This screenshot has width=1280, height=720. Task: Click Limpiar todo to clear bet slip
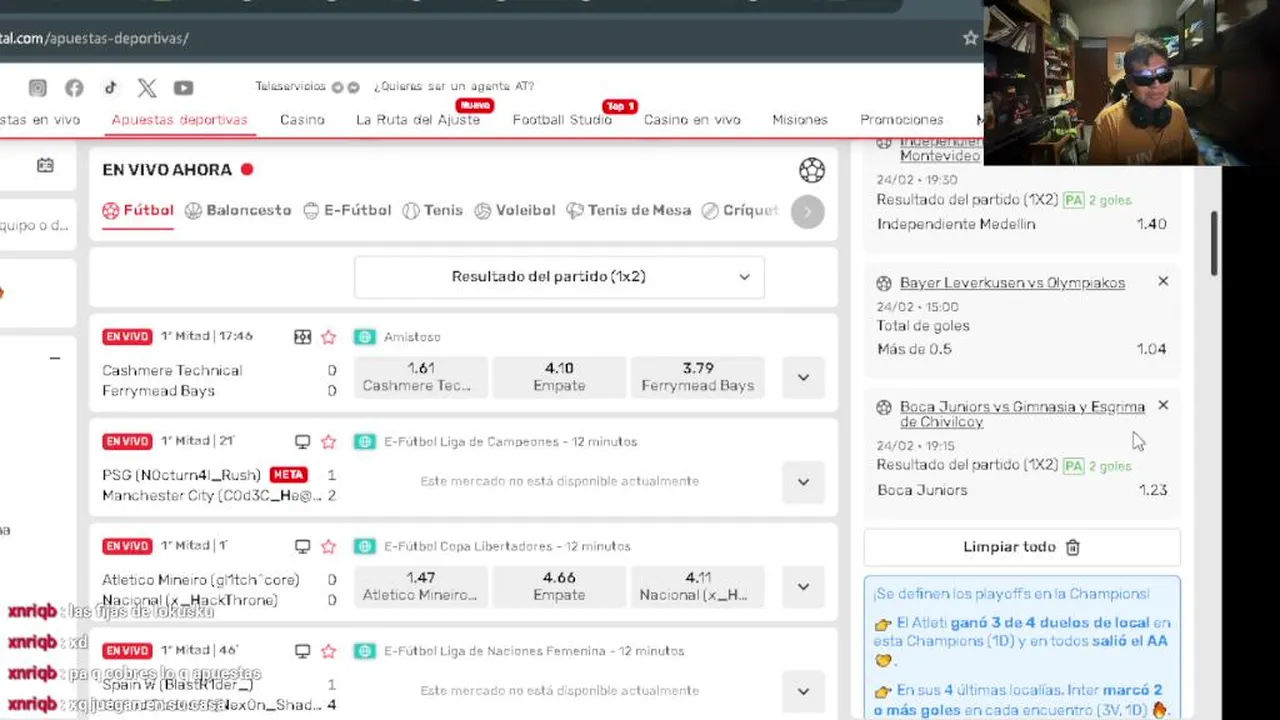coord(1022,547)
